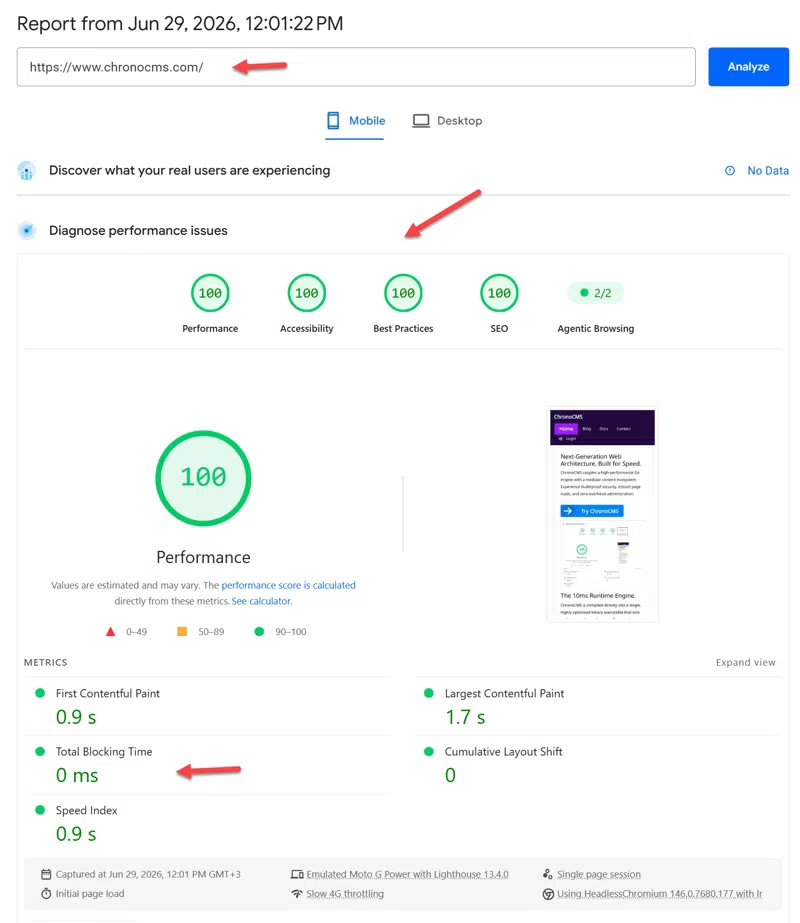Click the orange square 50–89 legend icon
This screenshot has height=923, width=800.
[x=182, y=632]
